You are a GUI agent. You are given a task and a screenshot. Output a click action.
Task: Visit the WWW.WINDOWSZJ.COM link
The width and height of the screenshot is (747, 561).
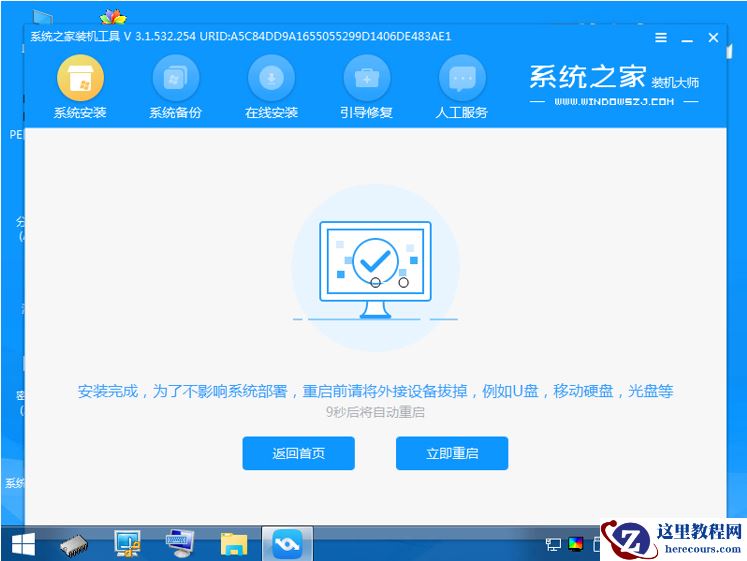[x=614, y=101]
